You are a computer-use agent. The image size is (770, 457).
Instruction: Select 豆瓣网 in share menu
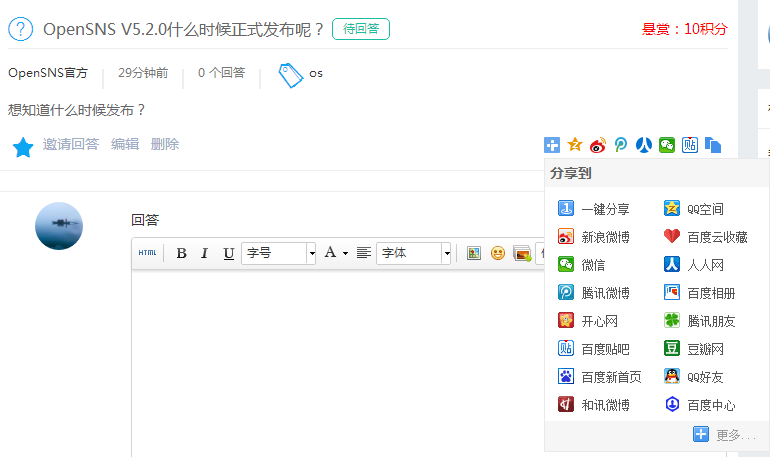click(x=694, y=349)
